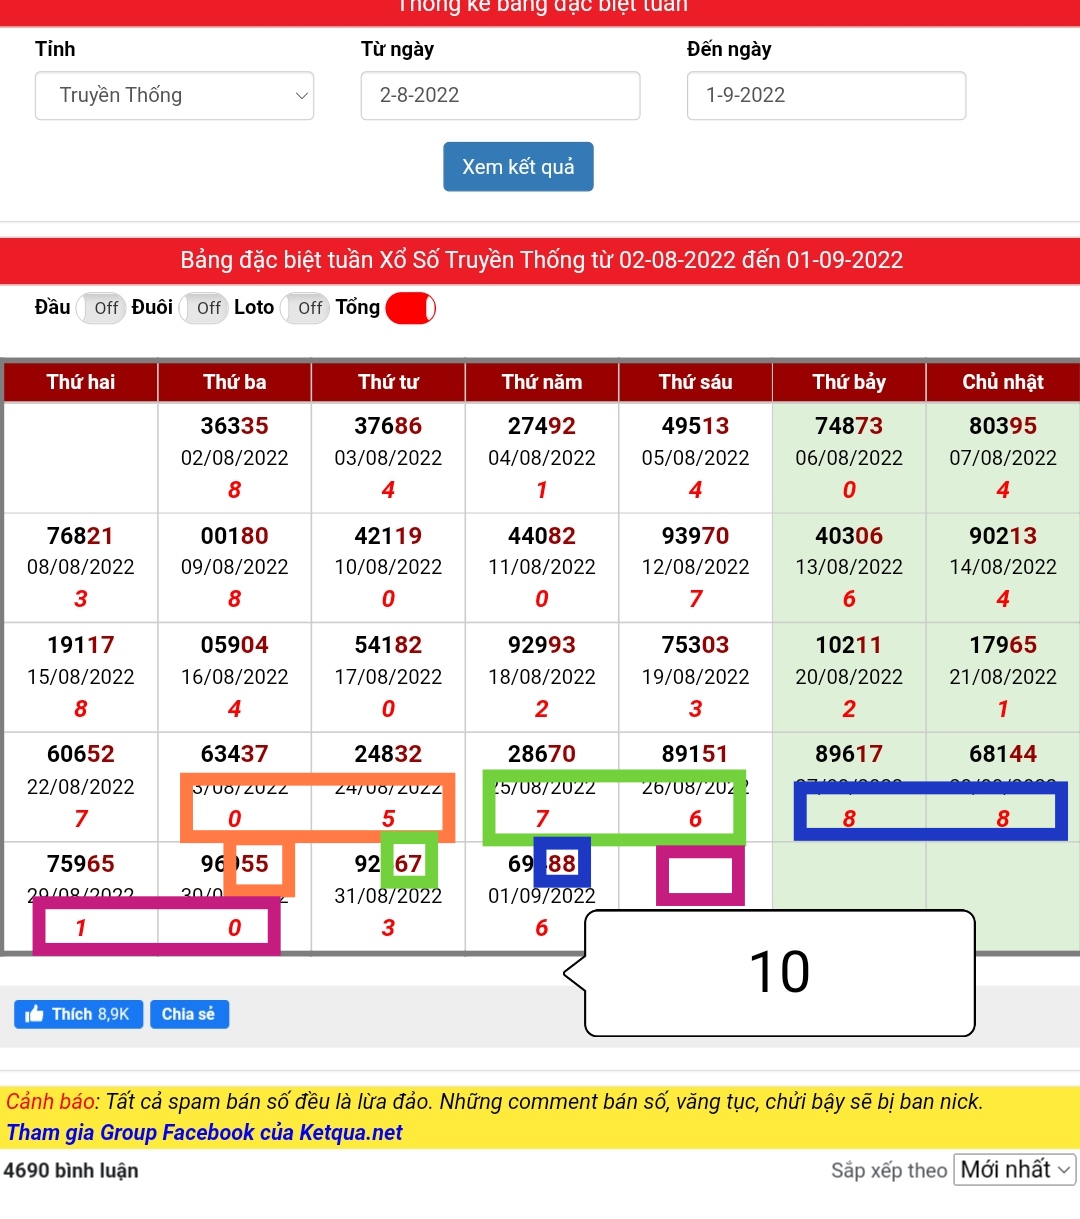Click the Facebook Thích thumbs-up button

pos(78,1014)
